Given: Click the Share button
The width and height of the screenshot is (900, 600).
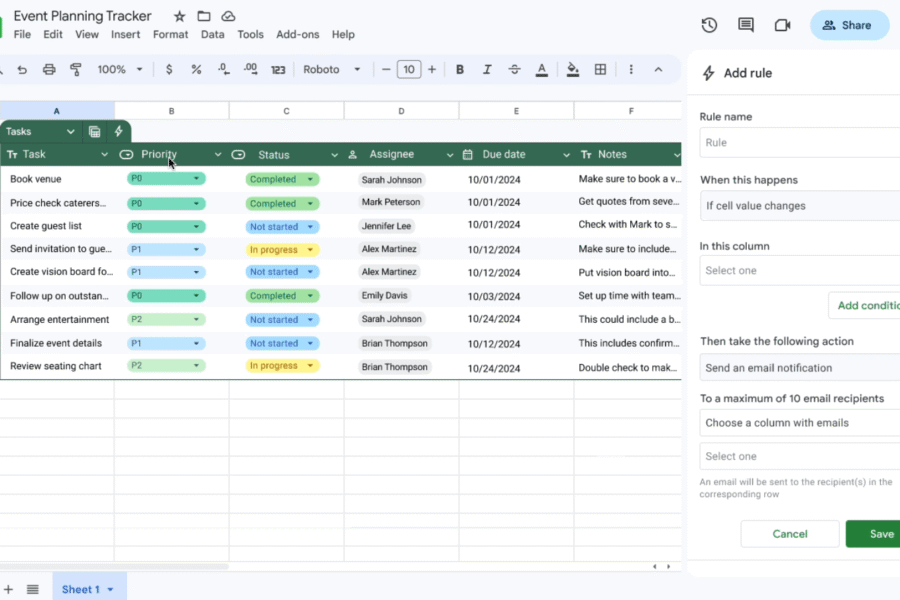Looking at the screenshot, I should 849,25.
